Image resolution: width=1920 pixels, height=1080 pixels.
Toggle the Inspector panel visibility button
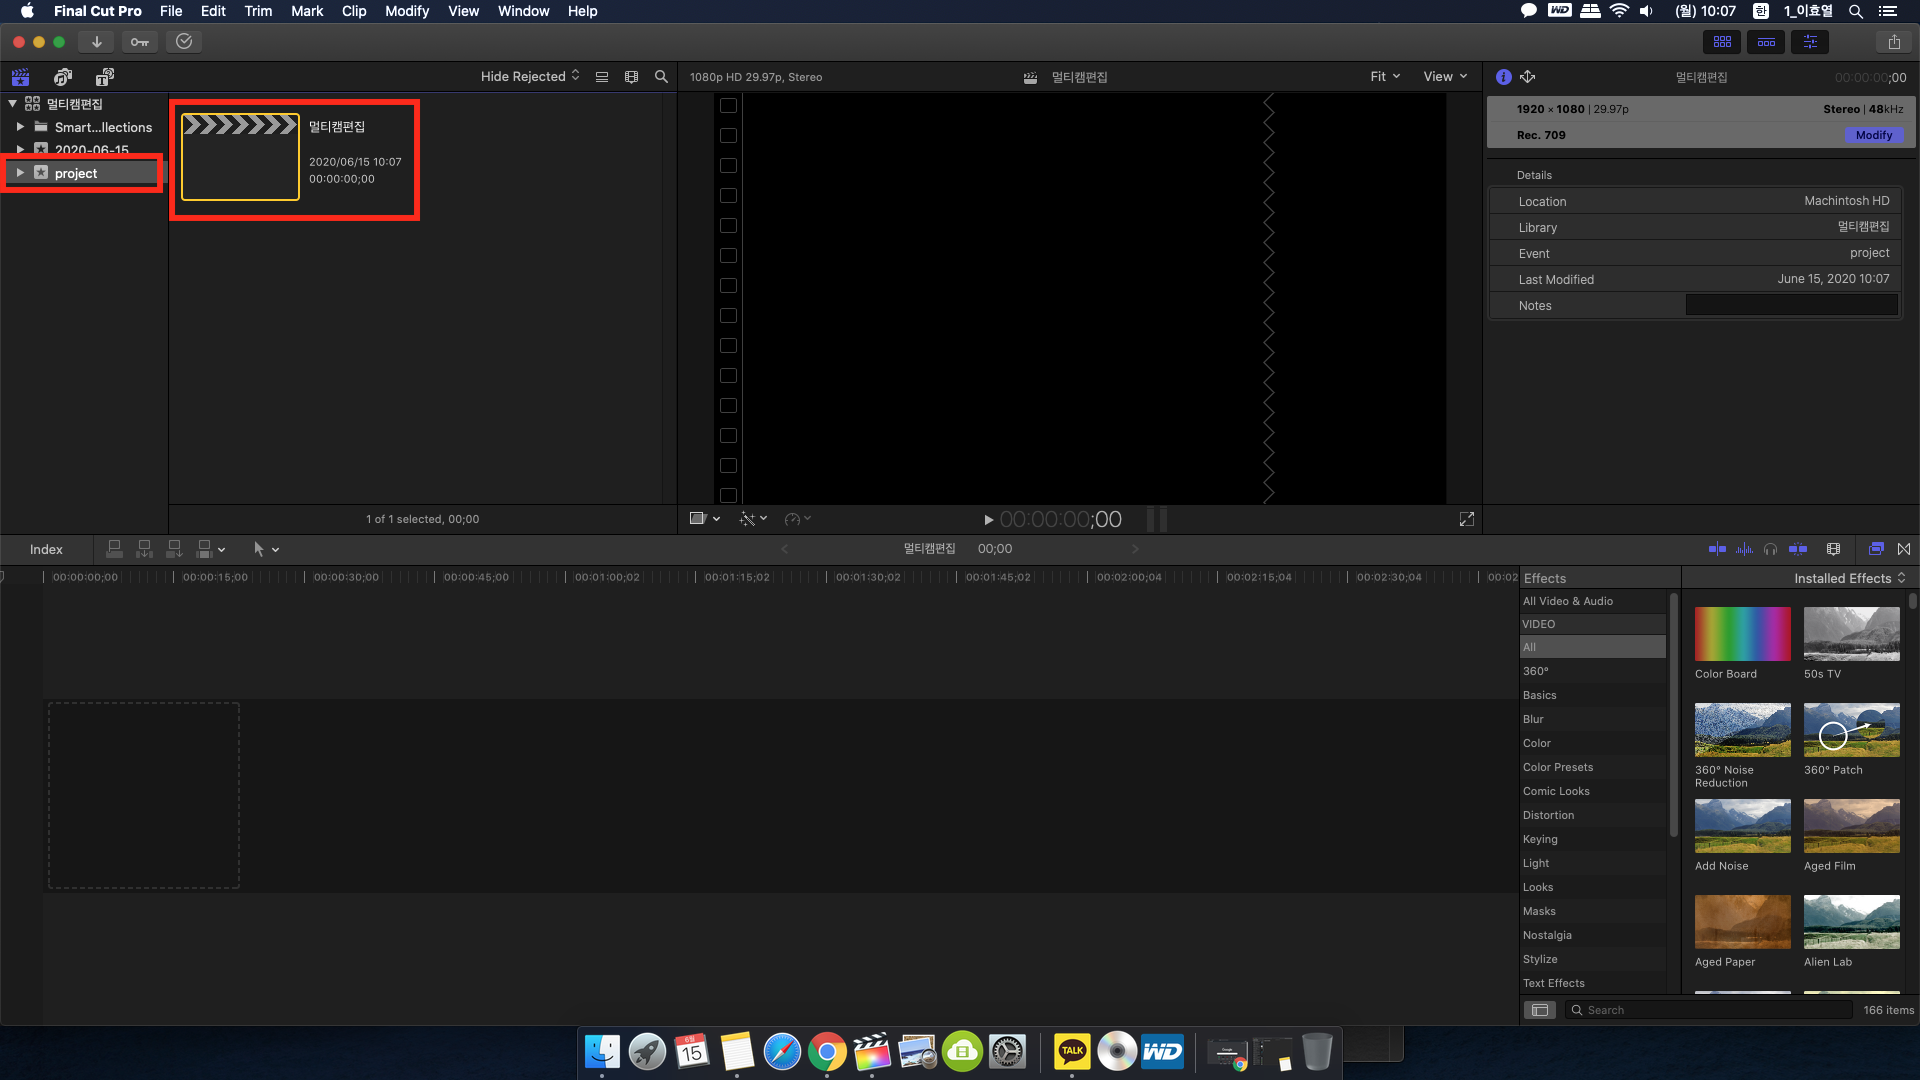click(1810, 42)
